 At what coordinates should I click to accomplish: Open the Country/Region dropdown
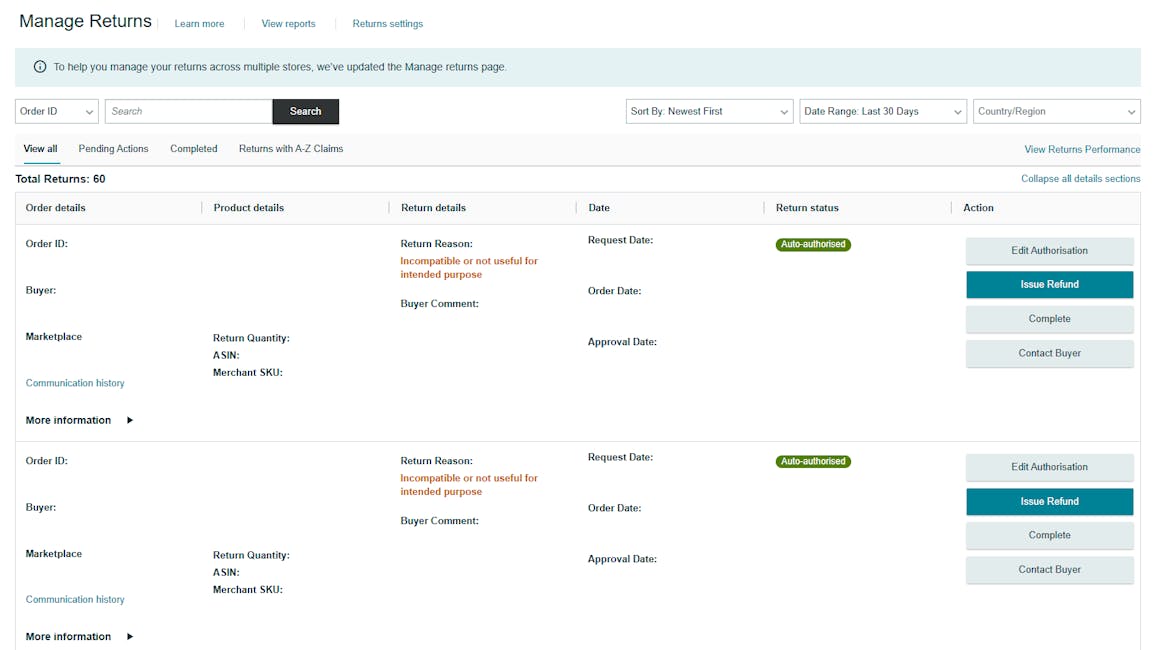point(1056,112)
